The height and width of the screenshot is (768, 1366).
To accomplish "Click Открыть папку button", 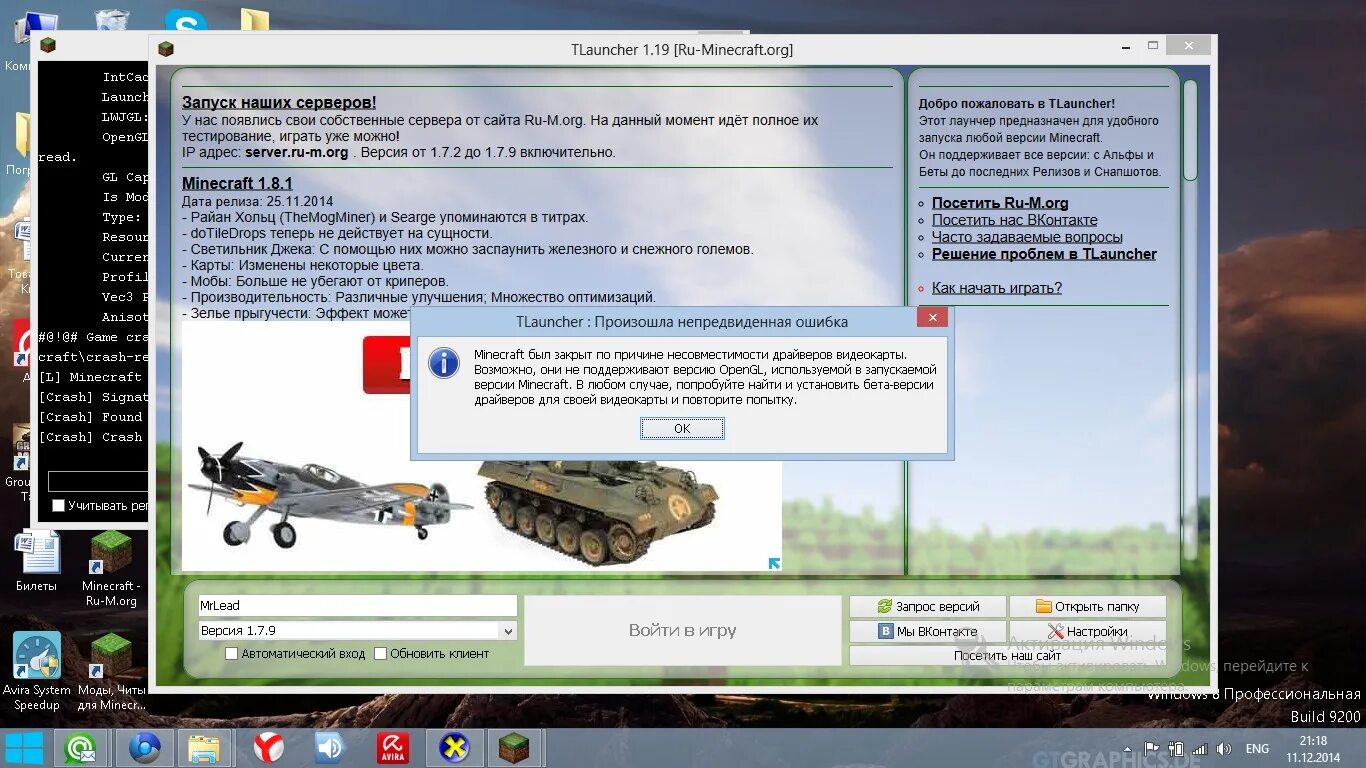I will tap(1088, 606).
